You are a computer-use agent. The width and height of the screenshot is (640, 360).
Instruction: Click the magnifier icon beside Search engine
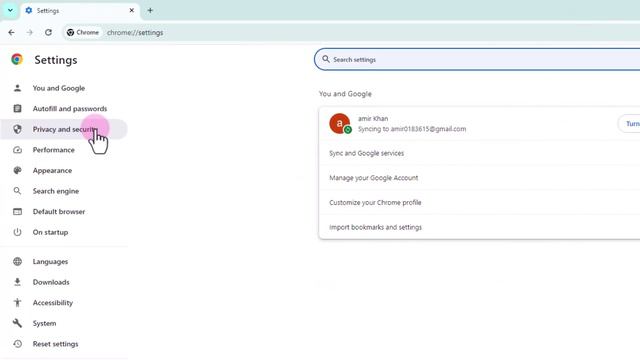17,191
